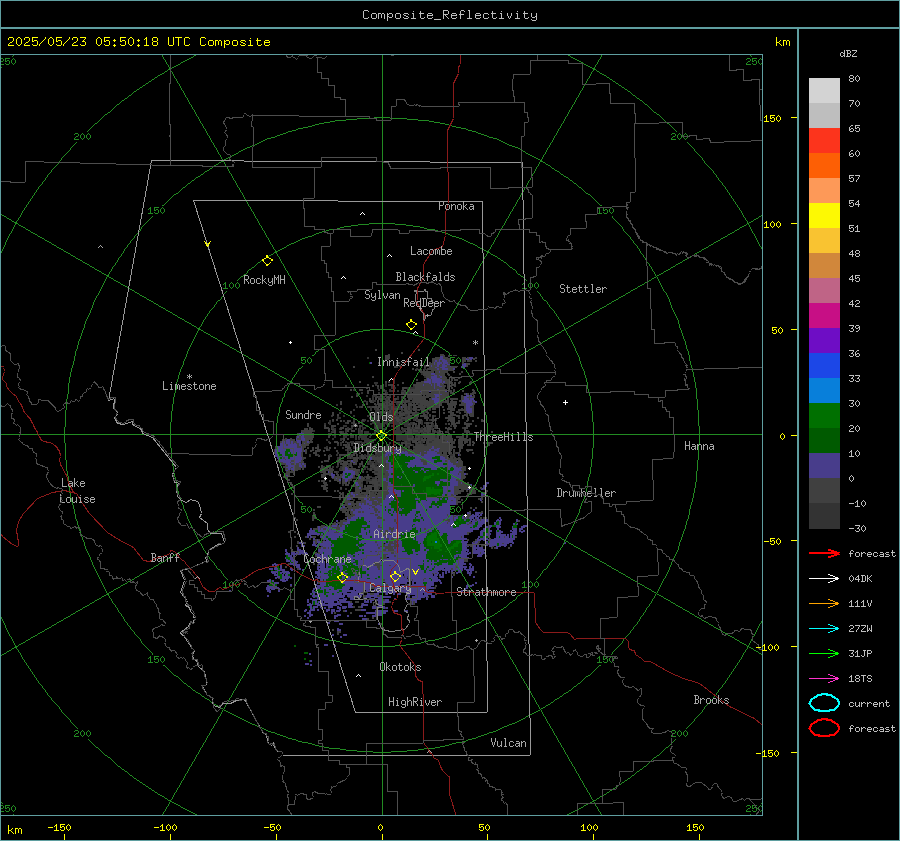Click the -150 value on bottom axis
Viewport: 900px width, 841px height.
tap(59, 828)
